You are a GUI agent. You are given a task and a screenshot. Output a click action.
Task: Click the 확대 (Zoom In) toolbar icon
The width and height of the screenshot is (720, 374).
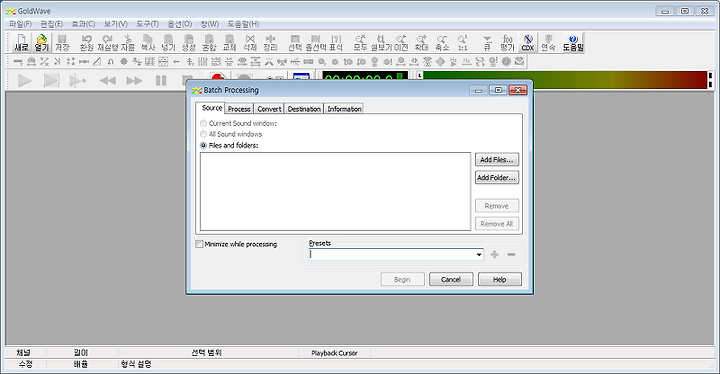pos(421,43)
